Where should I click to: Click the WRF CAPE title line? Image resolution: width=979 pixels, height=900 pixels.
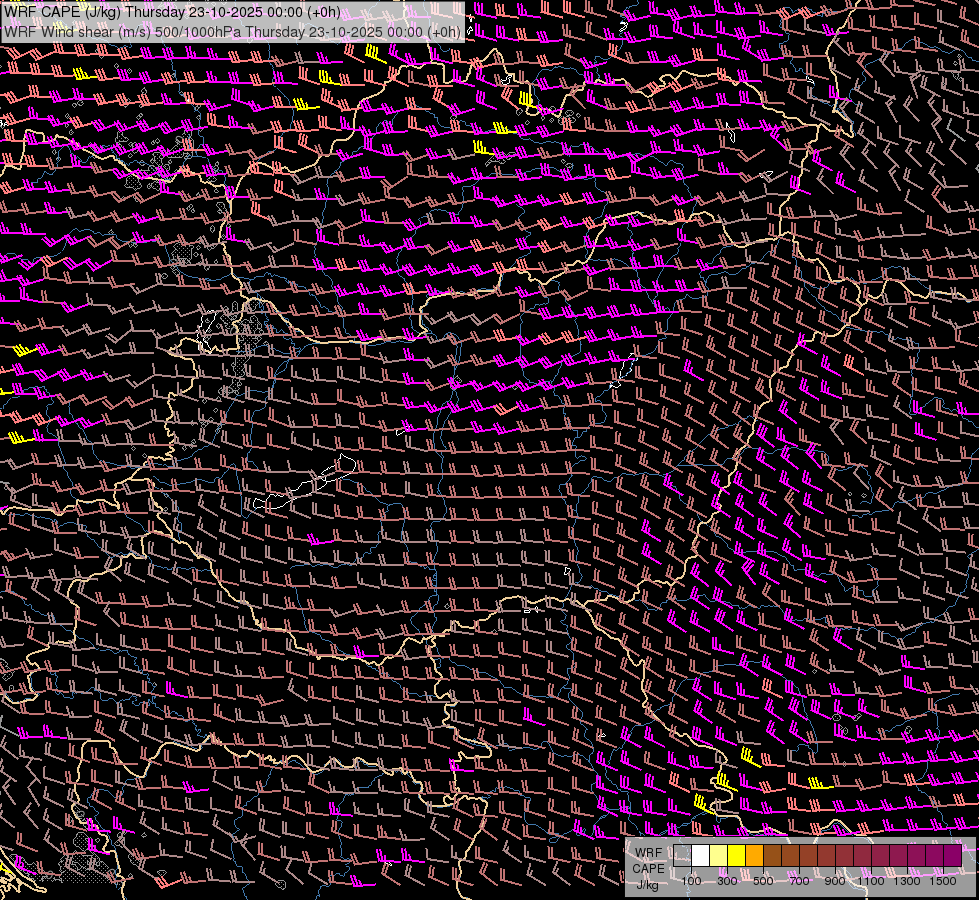pyautogui.click(x=172, y=12)
